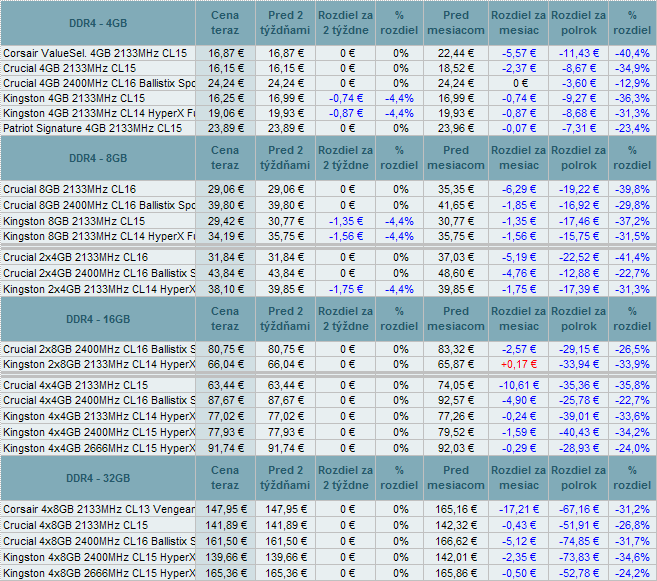Select Kingston 2x4GB 2133MHz CL14 HyperX row name
This screenshot has width=657, height=581.
point(99,289)
